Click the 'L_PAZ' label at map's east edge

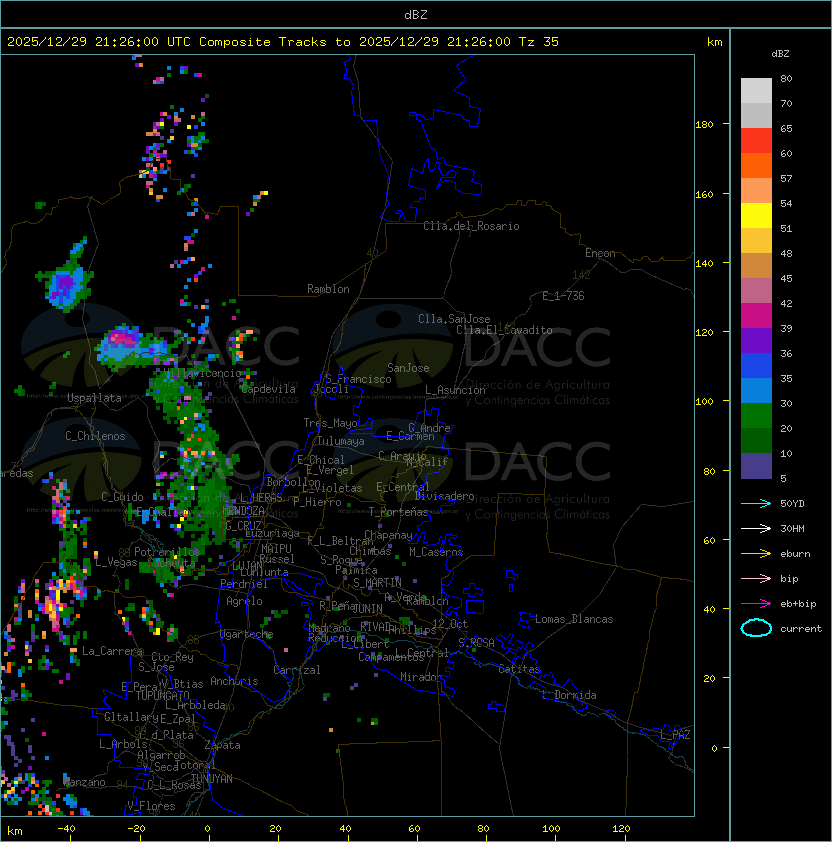click(x=675, y=735)
